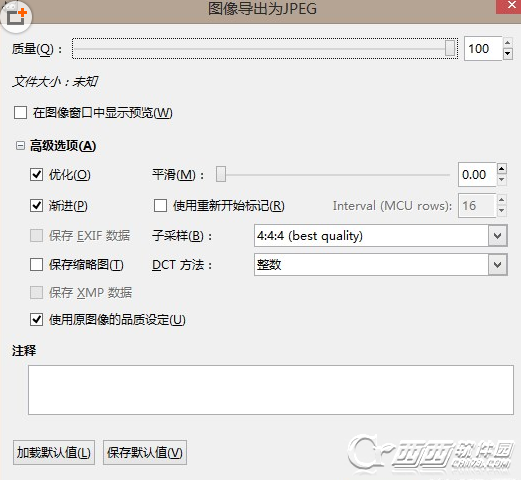Enable 使用重新开始标记 checkbox
The image size is (521, 480).
160,205
